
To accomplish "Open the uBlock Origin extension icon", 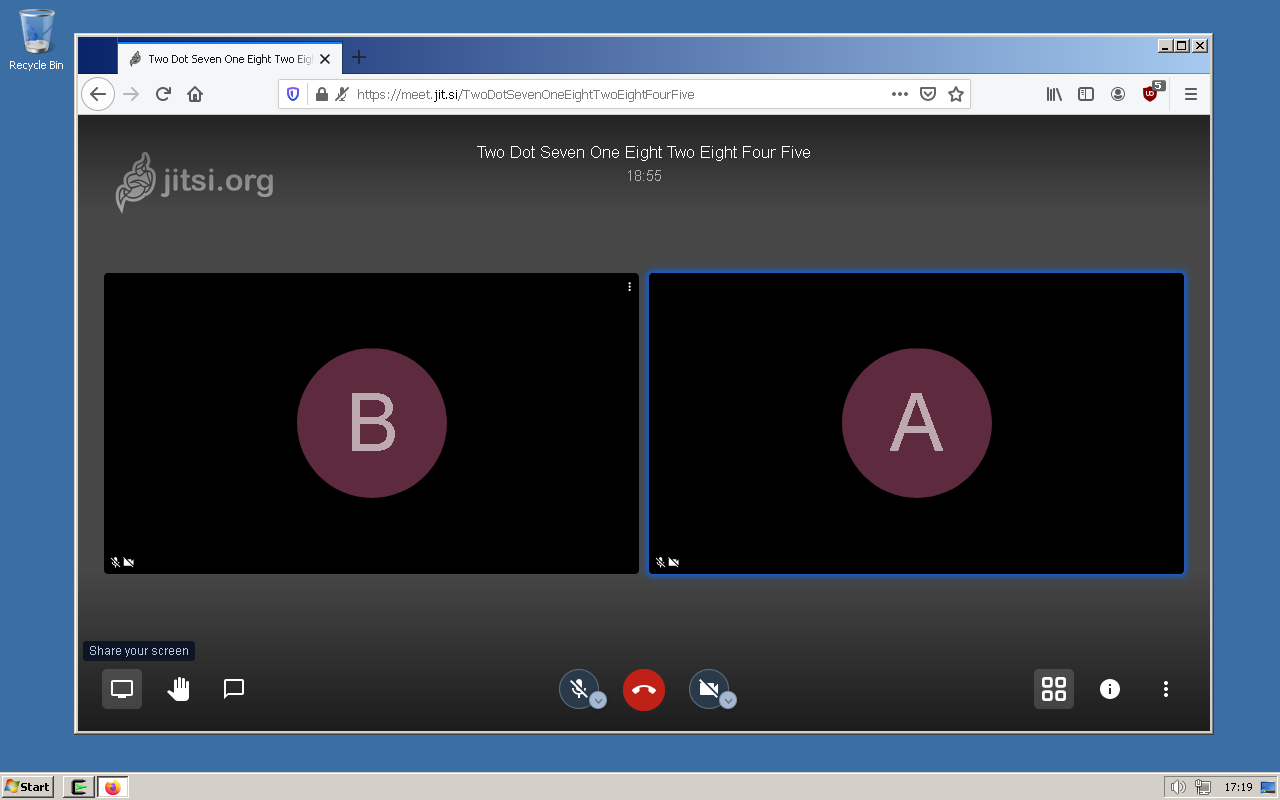I will pyautogui.click(x=1151, y=94).
